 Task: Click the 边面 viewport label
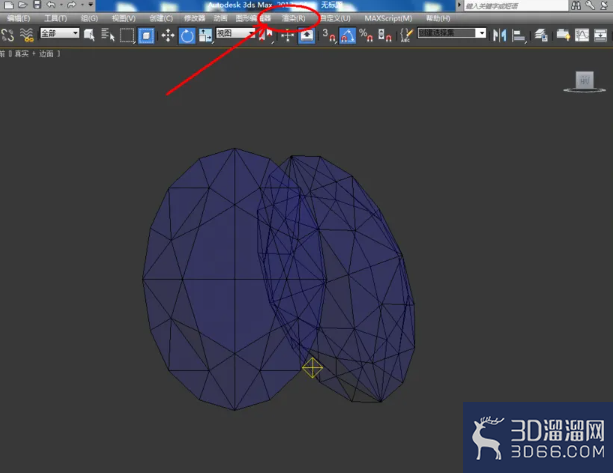click(46, 54)
